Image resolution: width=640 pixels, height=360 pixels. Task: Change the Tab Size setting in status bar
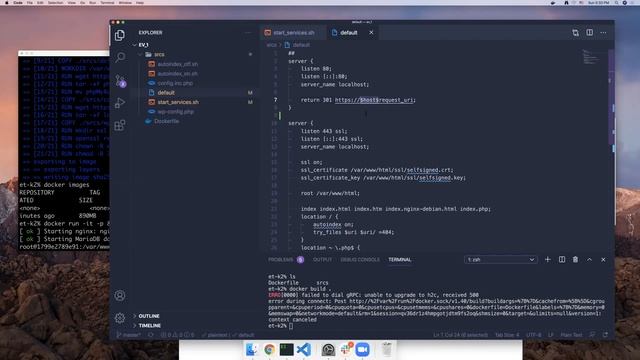coord(507,335)
